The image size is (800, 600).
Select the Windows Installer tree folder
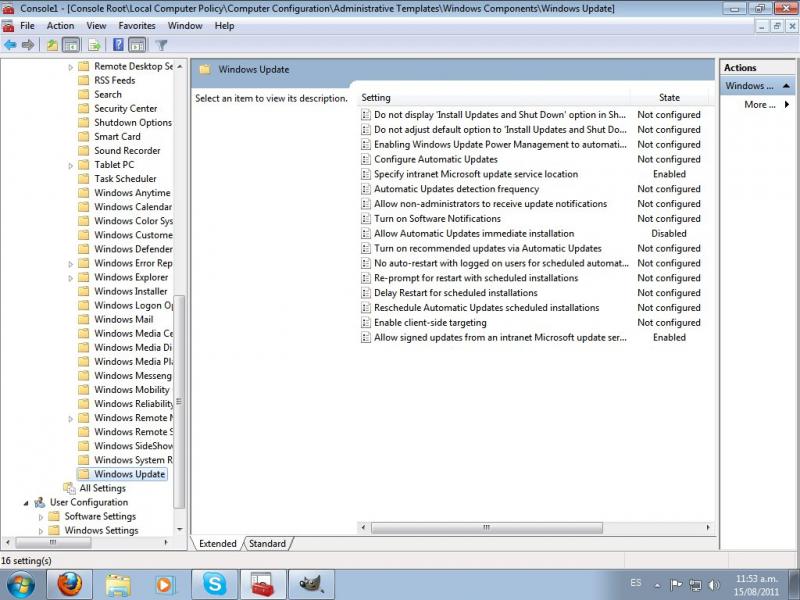[x=131, y=291]
